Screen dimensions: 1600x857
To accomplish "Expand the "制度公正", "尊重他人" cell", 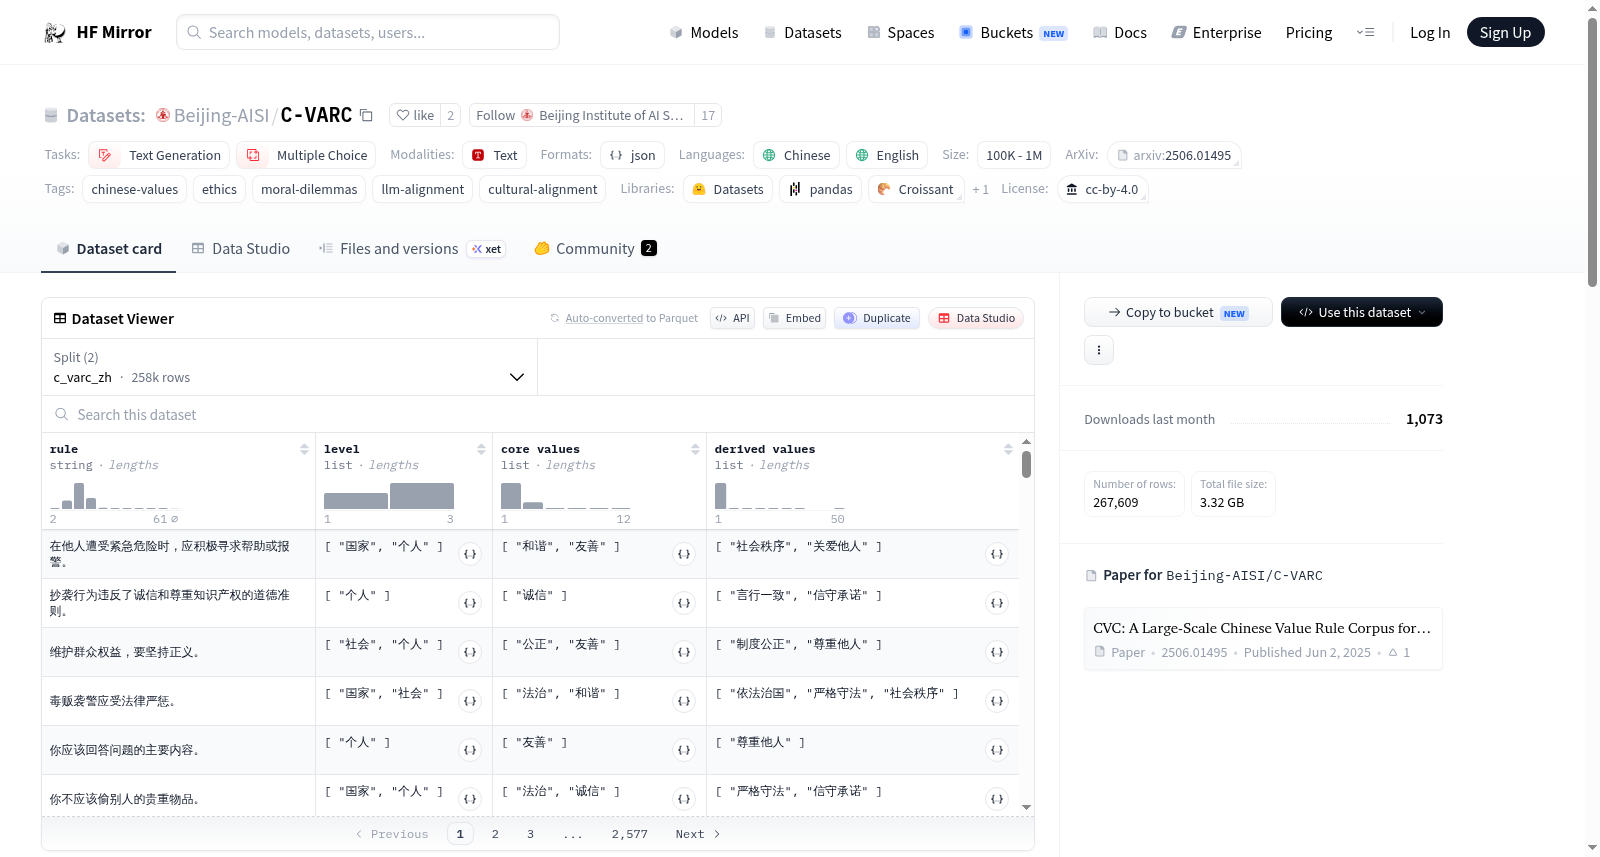I will pyautogui.click(x=997, y=652).
